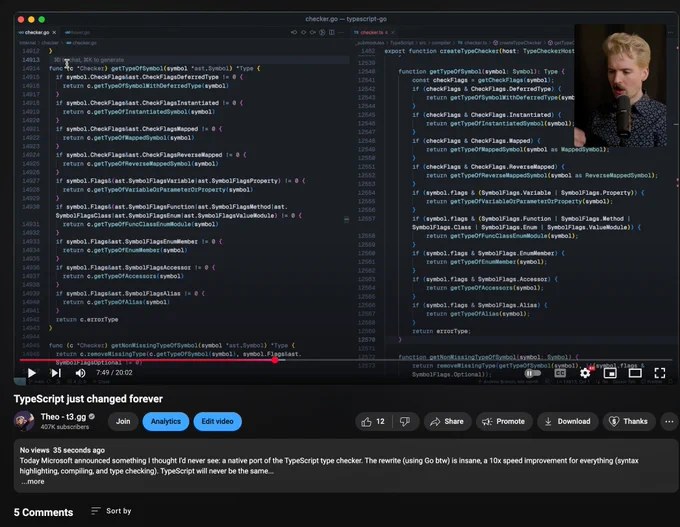Image resolution: width=680 pixels, height=527 pixels.
Task: Like the video
Action: 373,422
